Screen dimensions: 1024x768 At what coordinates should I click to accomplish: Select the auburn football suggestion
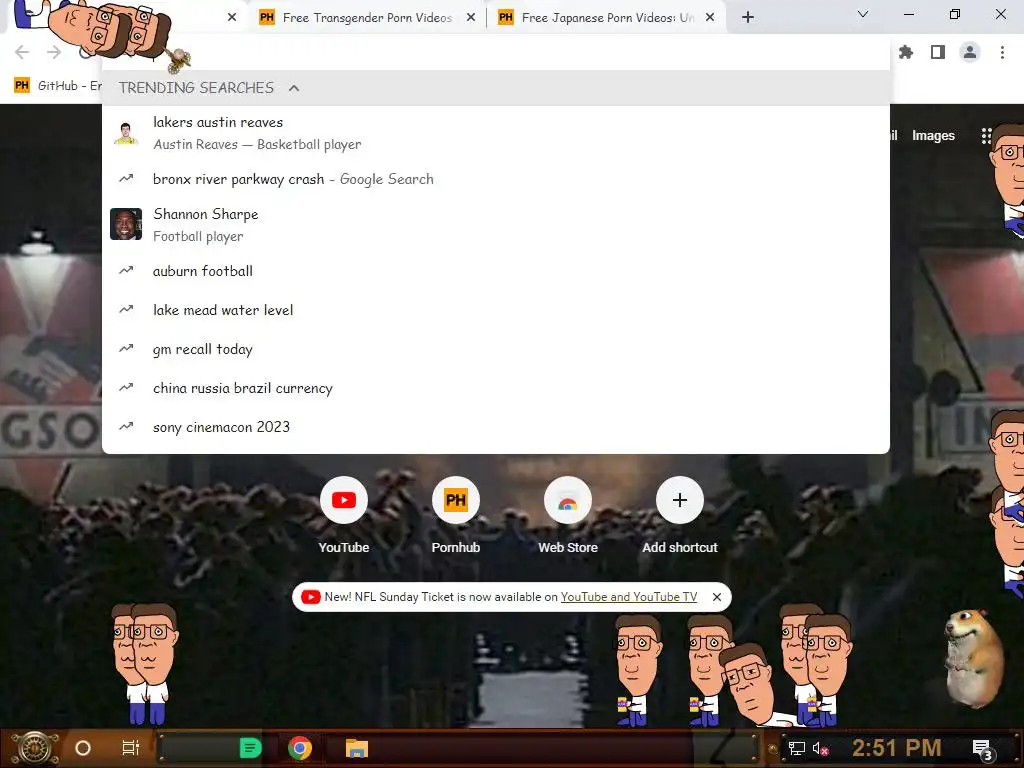pyautogui.click(x=496, y=271)
